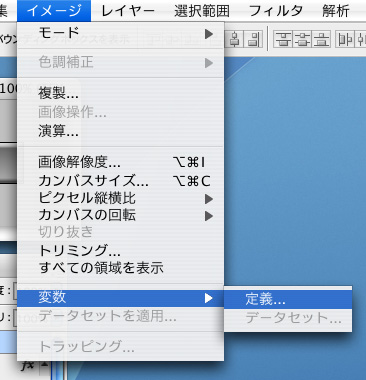Select すべての領域を表示 menu item
This screenshot has width=366, height=380.
[121, 268]
